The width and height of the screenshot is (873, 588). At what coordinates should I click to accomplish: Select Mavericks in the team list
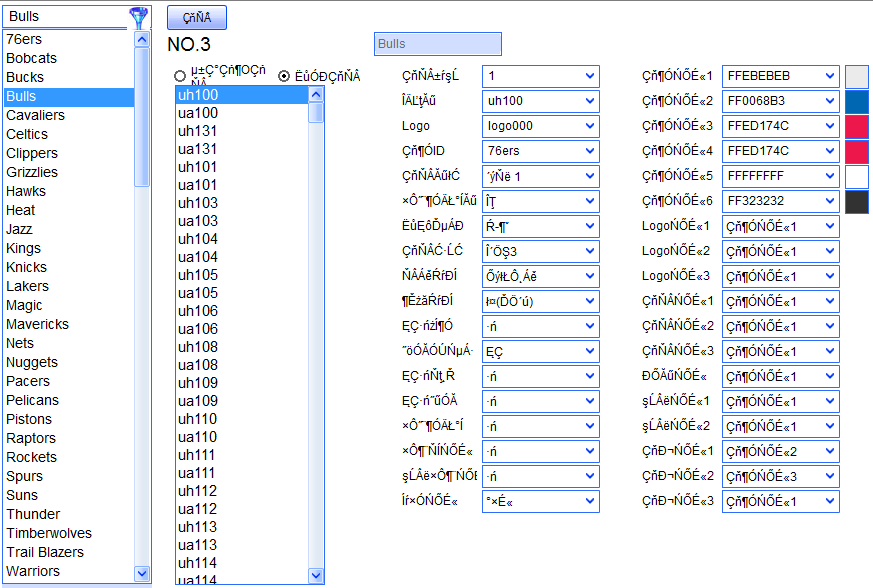point(68,324)
